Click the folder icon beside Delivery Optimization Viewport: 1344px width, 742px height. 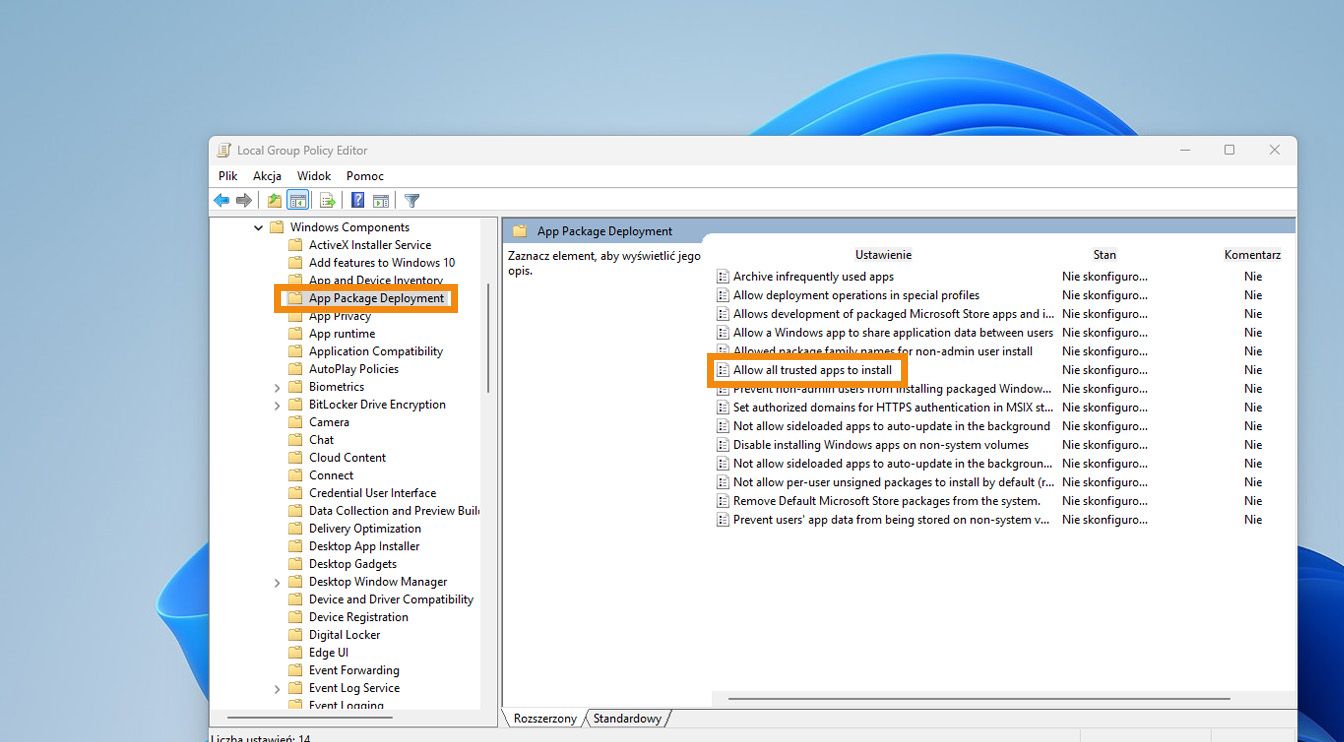295,529
